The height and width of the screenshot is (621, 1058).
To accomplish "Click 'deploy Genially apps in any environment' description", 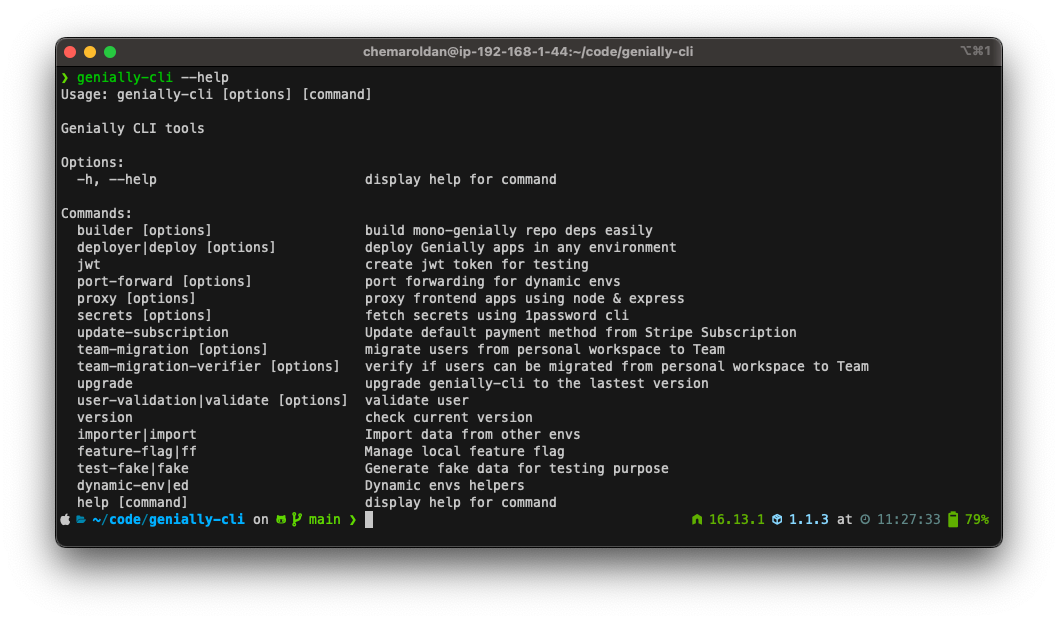I will point(520,248).
